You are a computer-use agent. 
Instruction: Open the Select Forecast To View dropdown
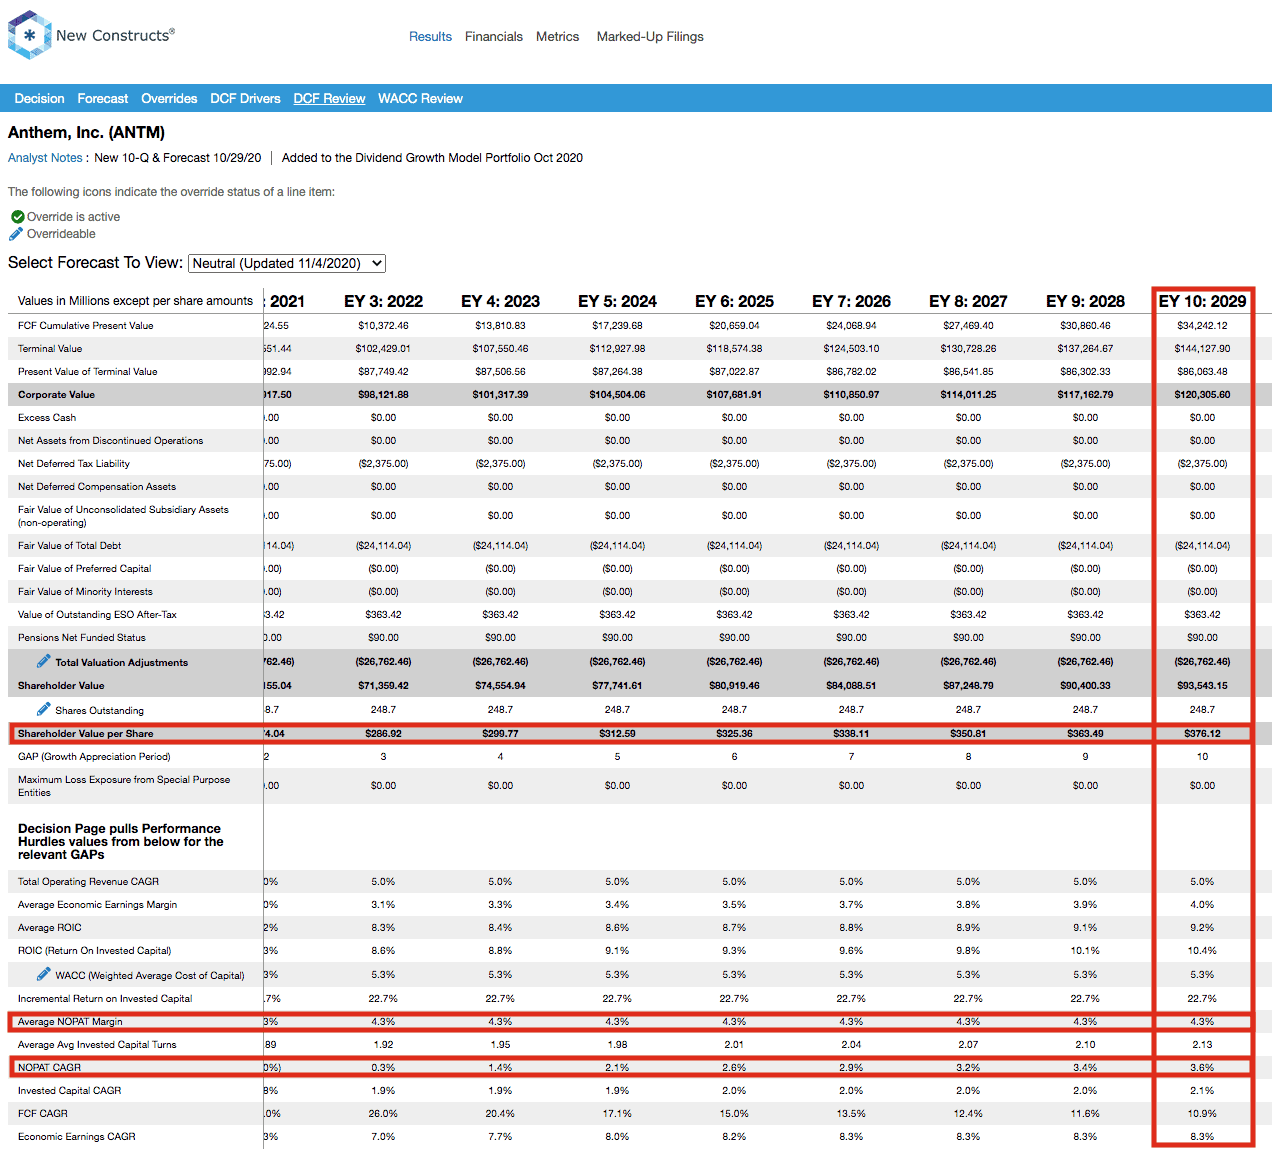[x=287, y=263]
